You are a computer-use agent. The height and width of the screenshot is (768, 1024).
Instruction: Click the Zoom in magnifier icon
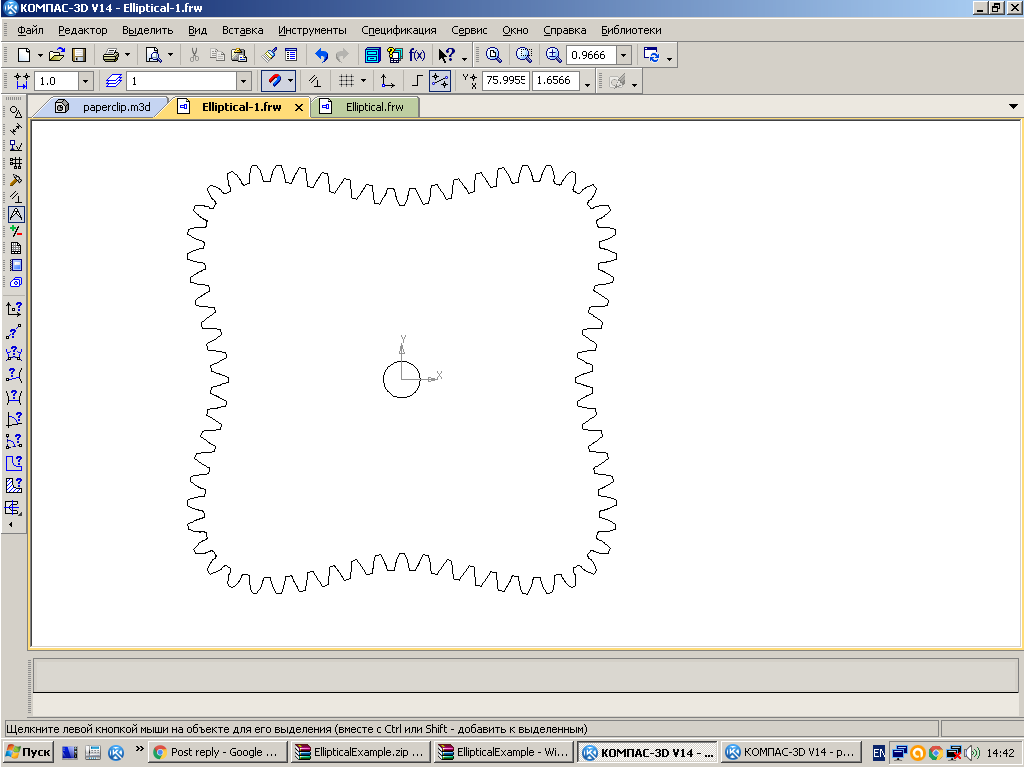[x=553, y=55]
